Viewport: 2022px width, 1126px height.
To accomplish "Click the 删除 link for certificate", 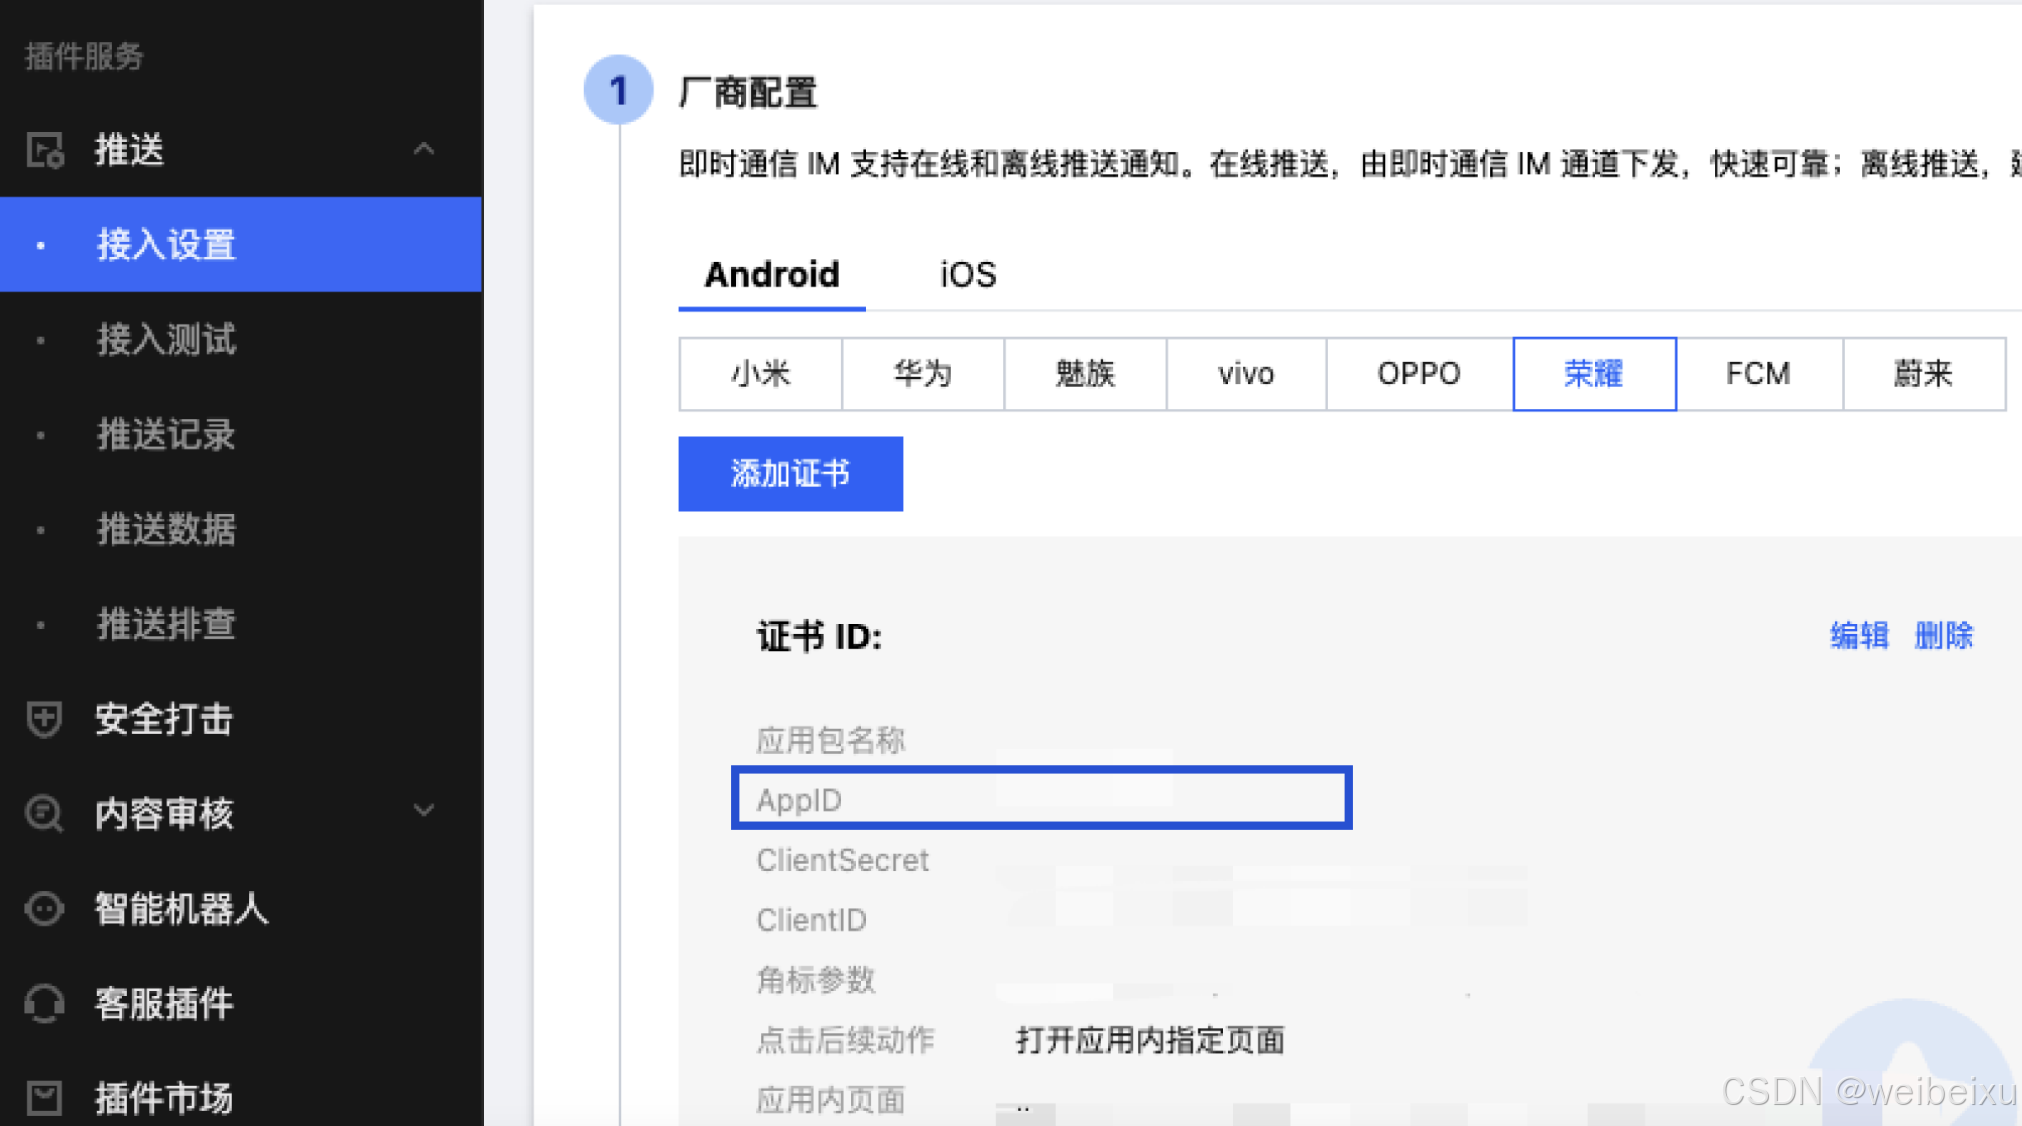I will click(1943, 635).
